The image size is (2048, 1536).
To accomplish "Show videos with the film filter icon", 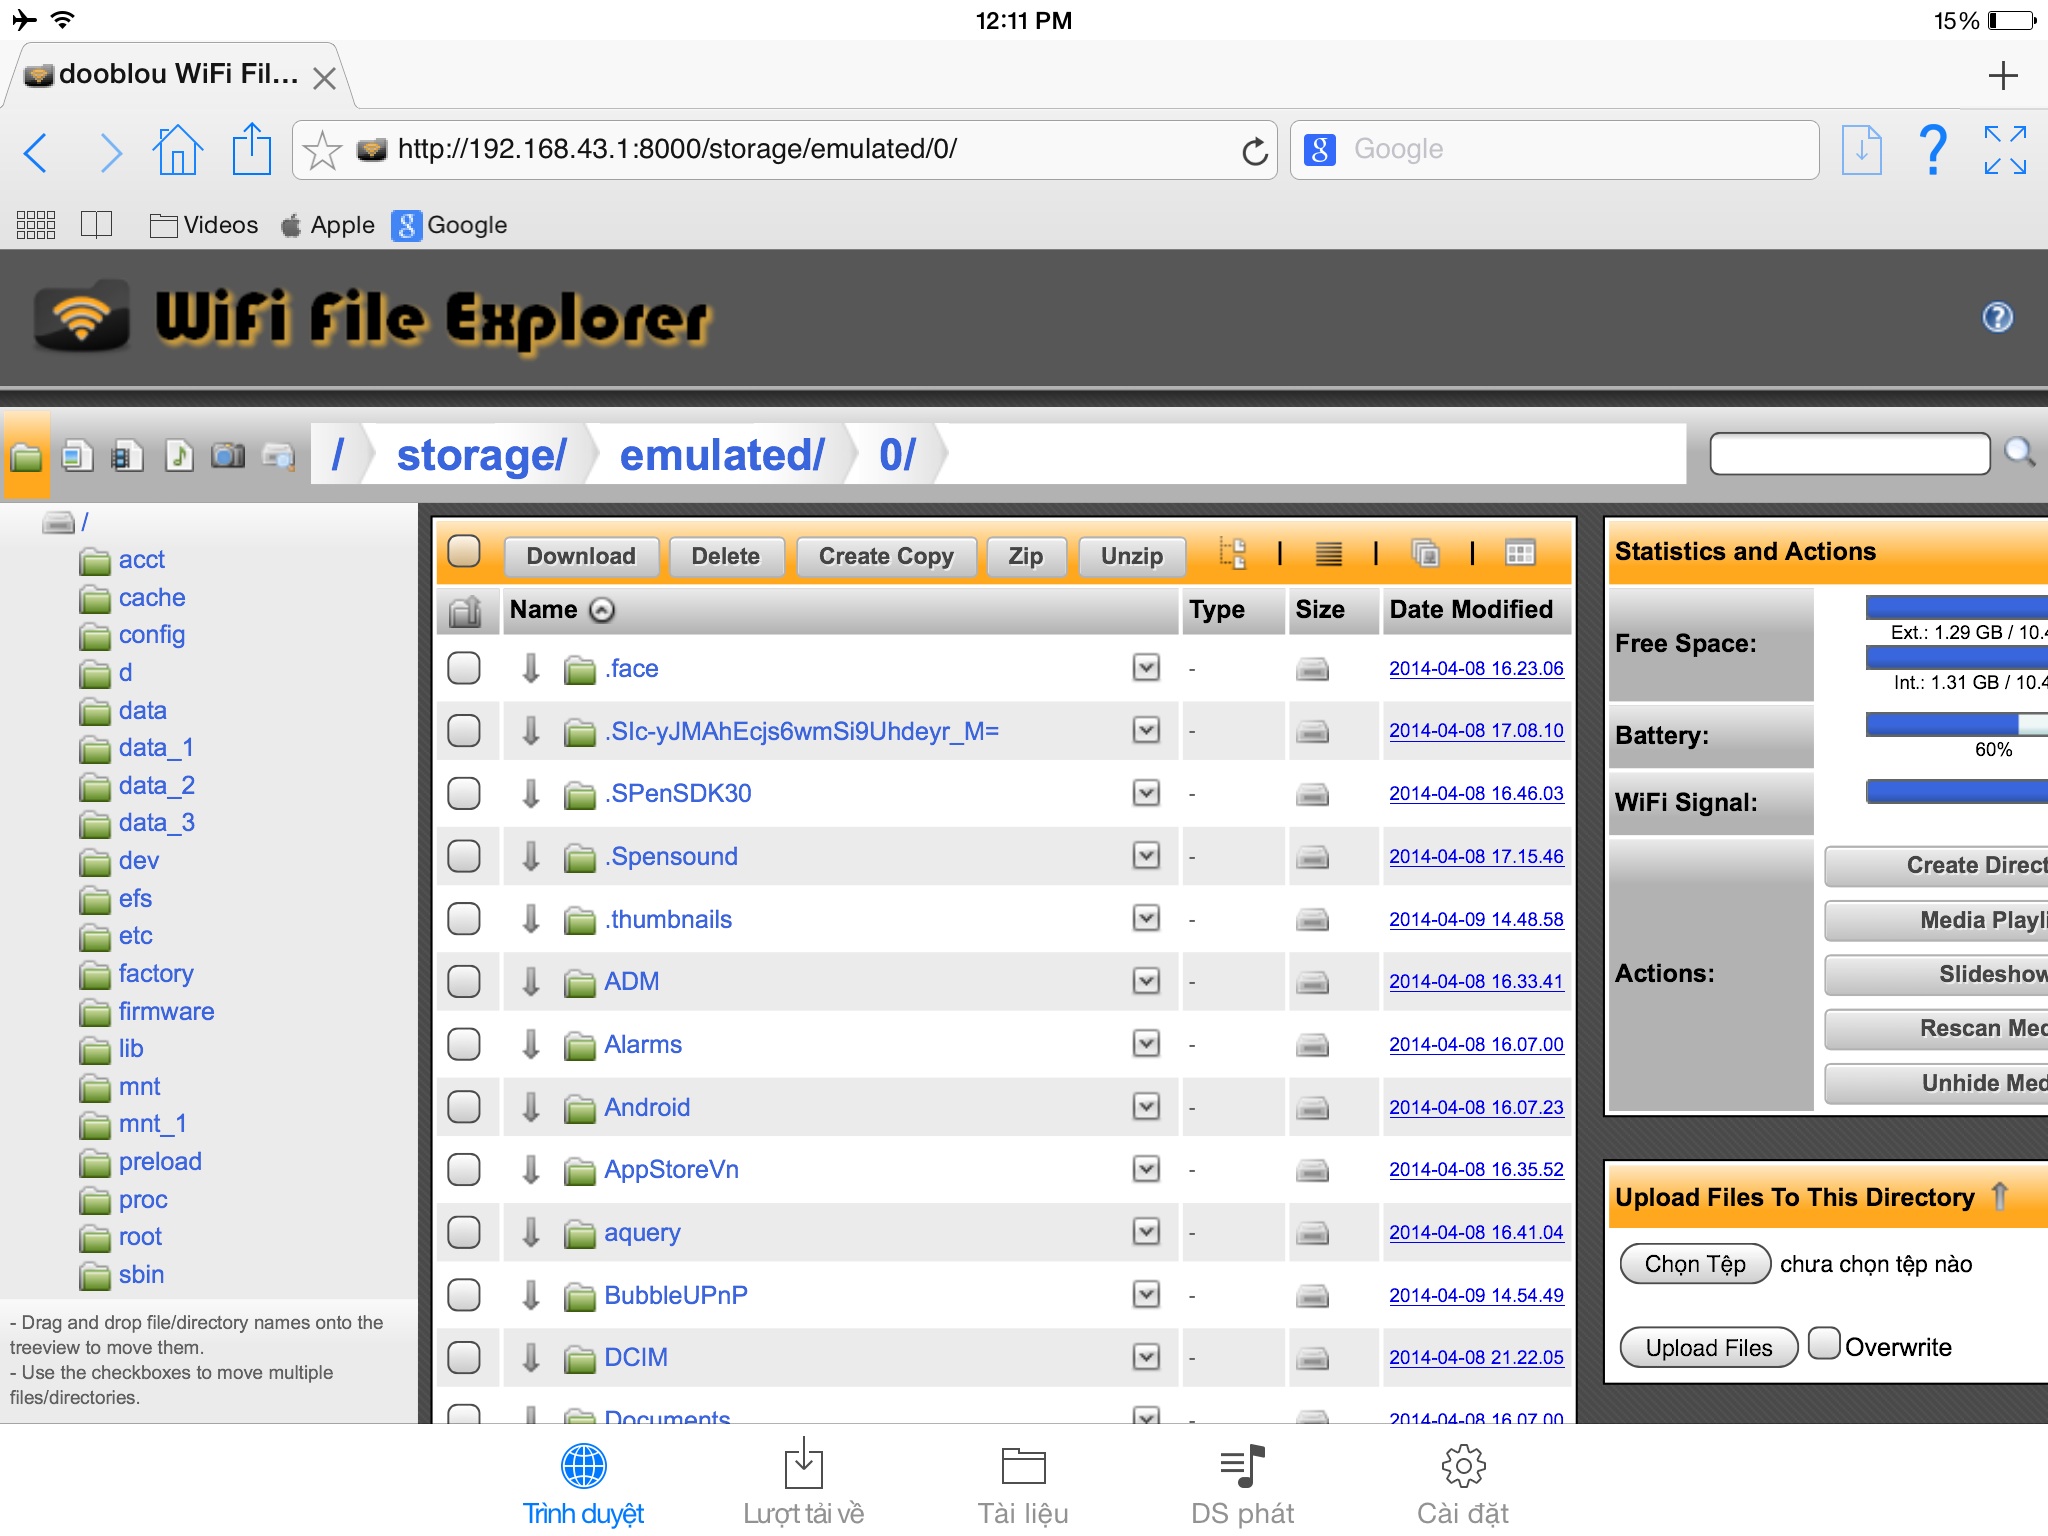I will 127,456.
